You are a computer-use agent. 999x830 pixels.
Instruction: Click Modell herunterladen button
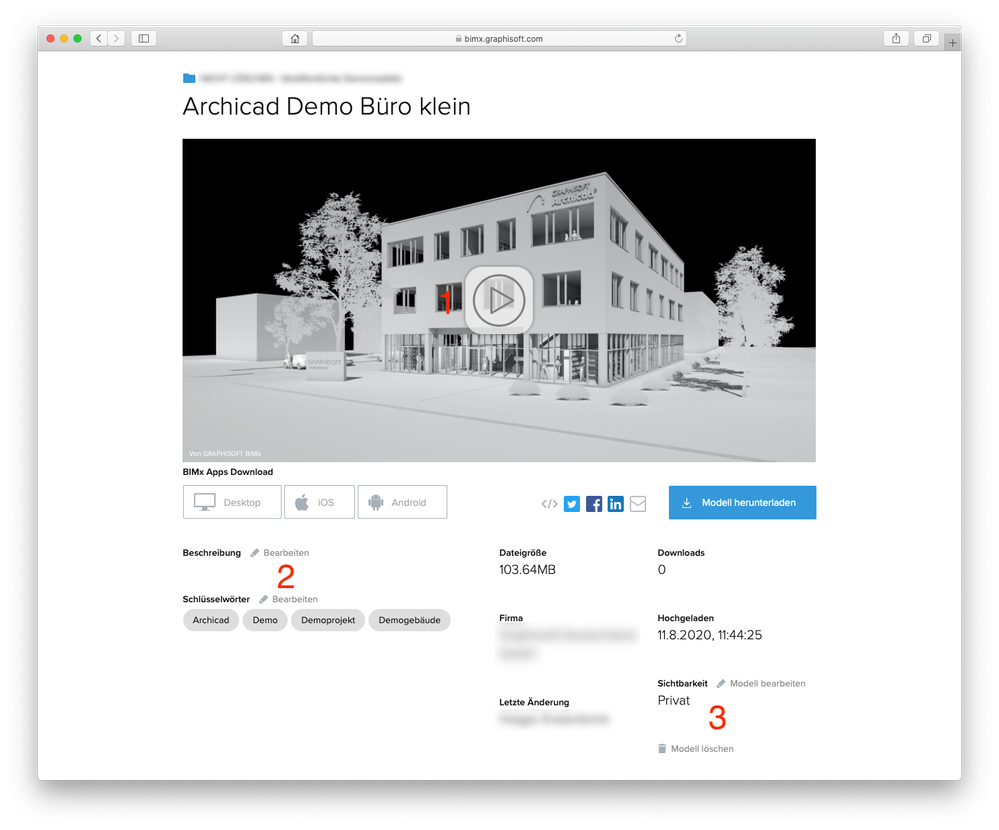(742, 503)
